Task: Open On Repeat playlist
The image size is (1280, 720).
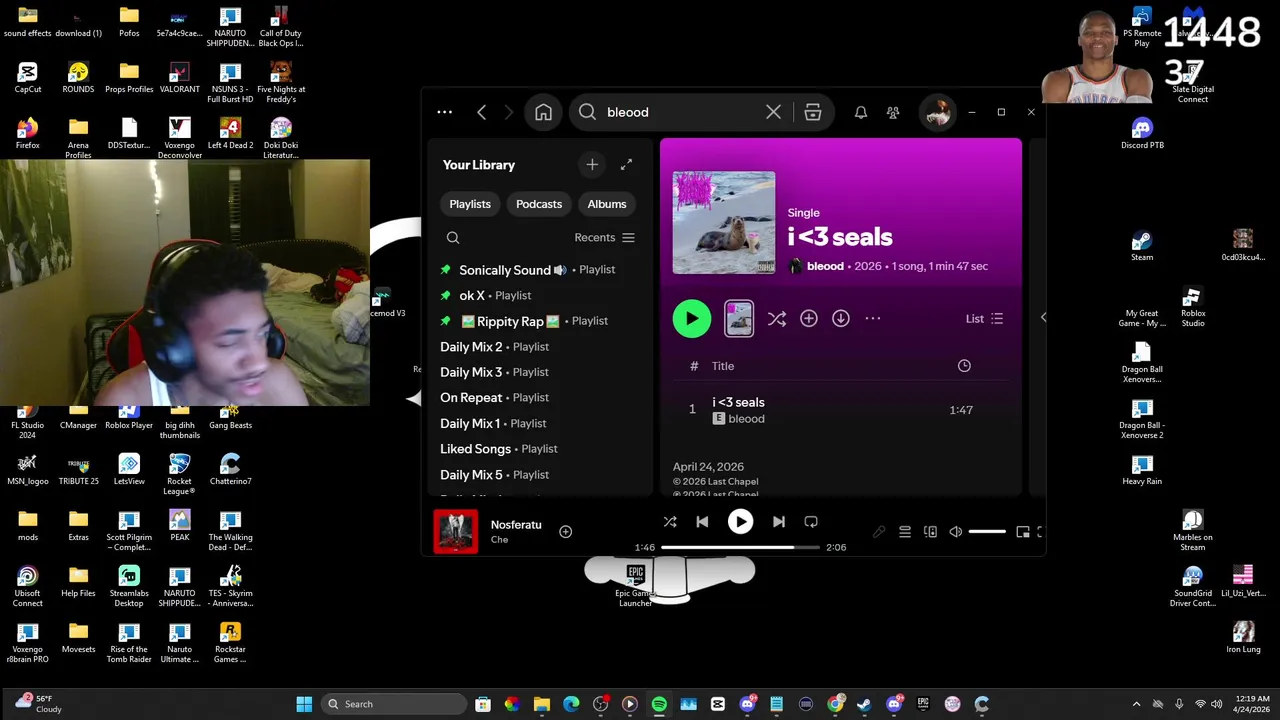Action: tap(538, 398)
